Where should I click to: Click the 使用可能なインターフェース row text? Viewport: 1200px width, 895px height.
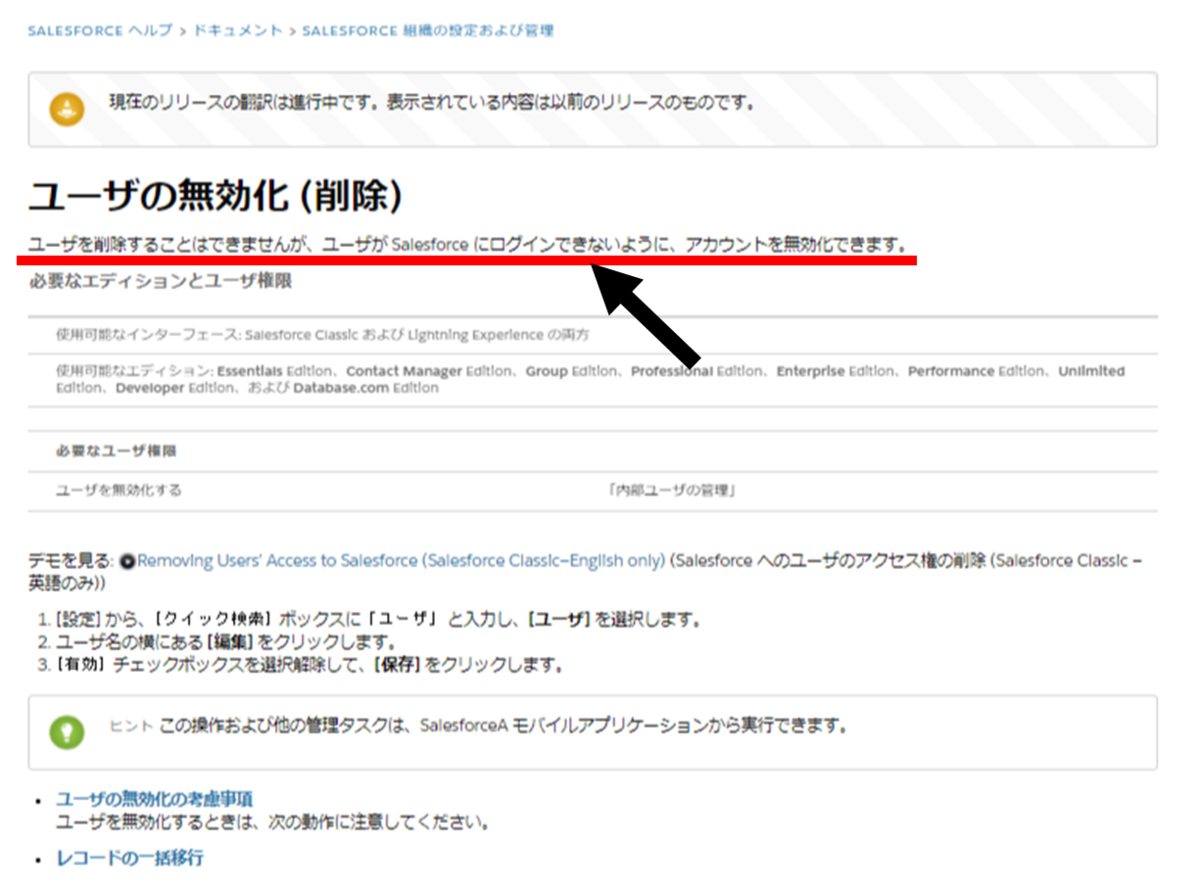[323, 335]
